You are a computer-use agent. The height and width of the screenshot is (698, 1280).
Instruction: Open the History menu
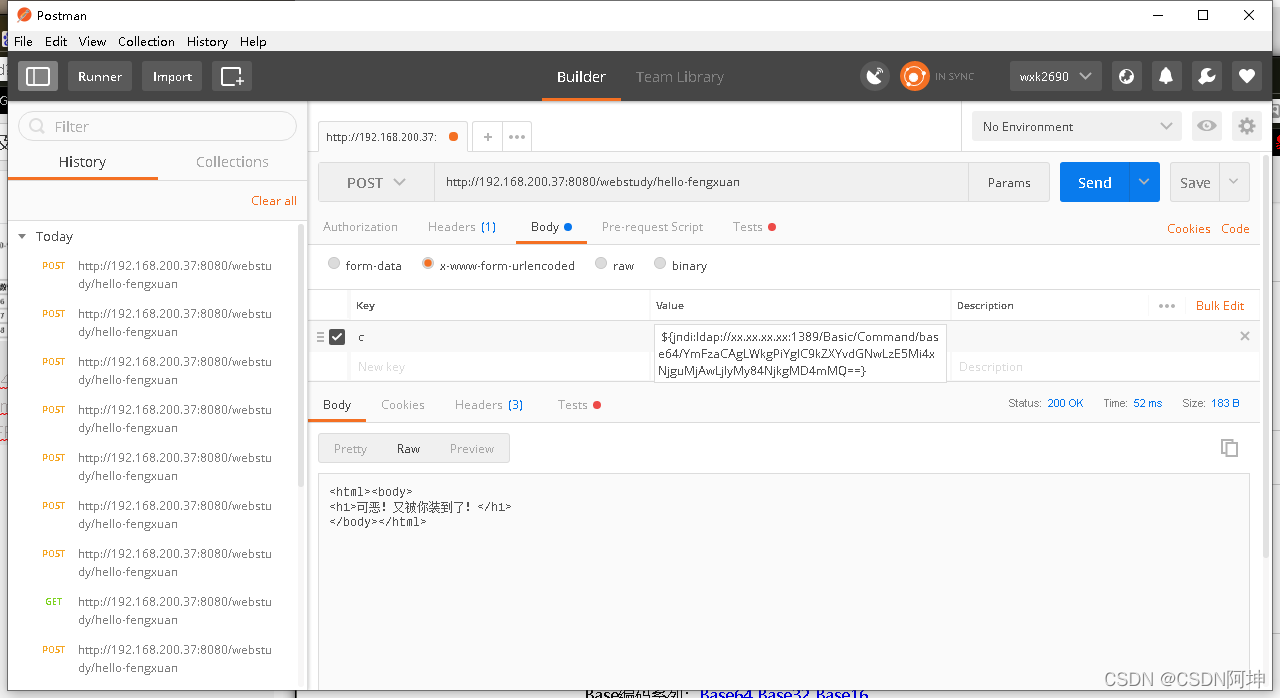click(207, 41)
